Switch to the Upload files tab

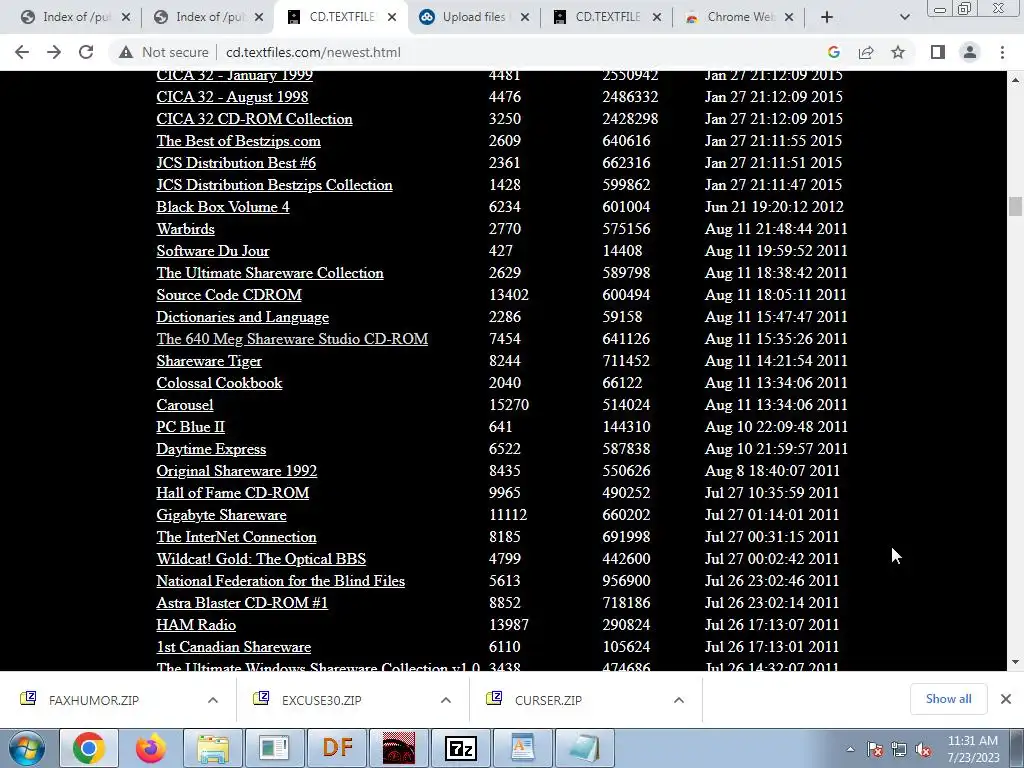(x=473, y=17)
